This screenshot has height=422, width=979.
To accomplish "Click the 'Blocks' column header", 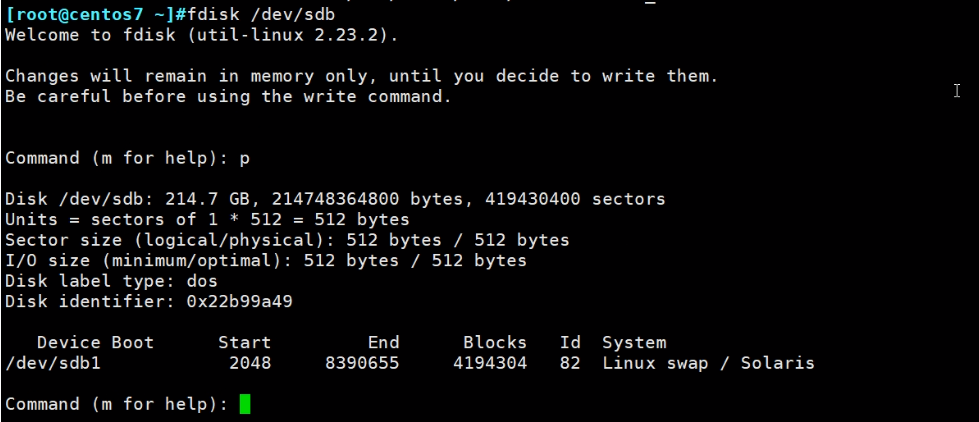I will pos(494,343).
